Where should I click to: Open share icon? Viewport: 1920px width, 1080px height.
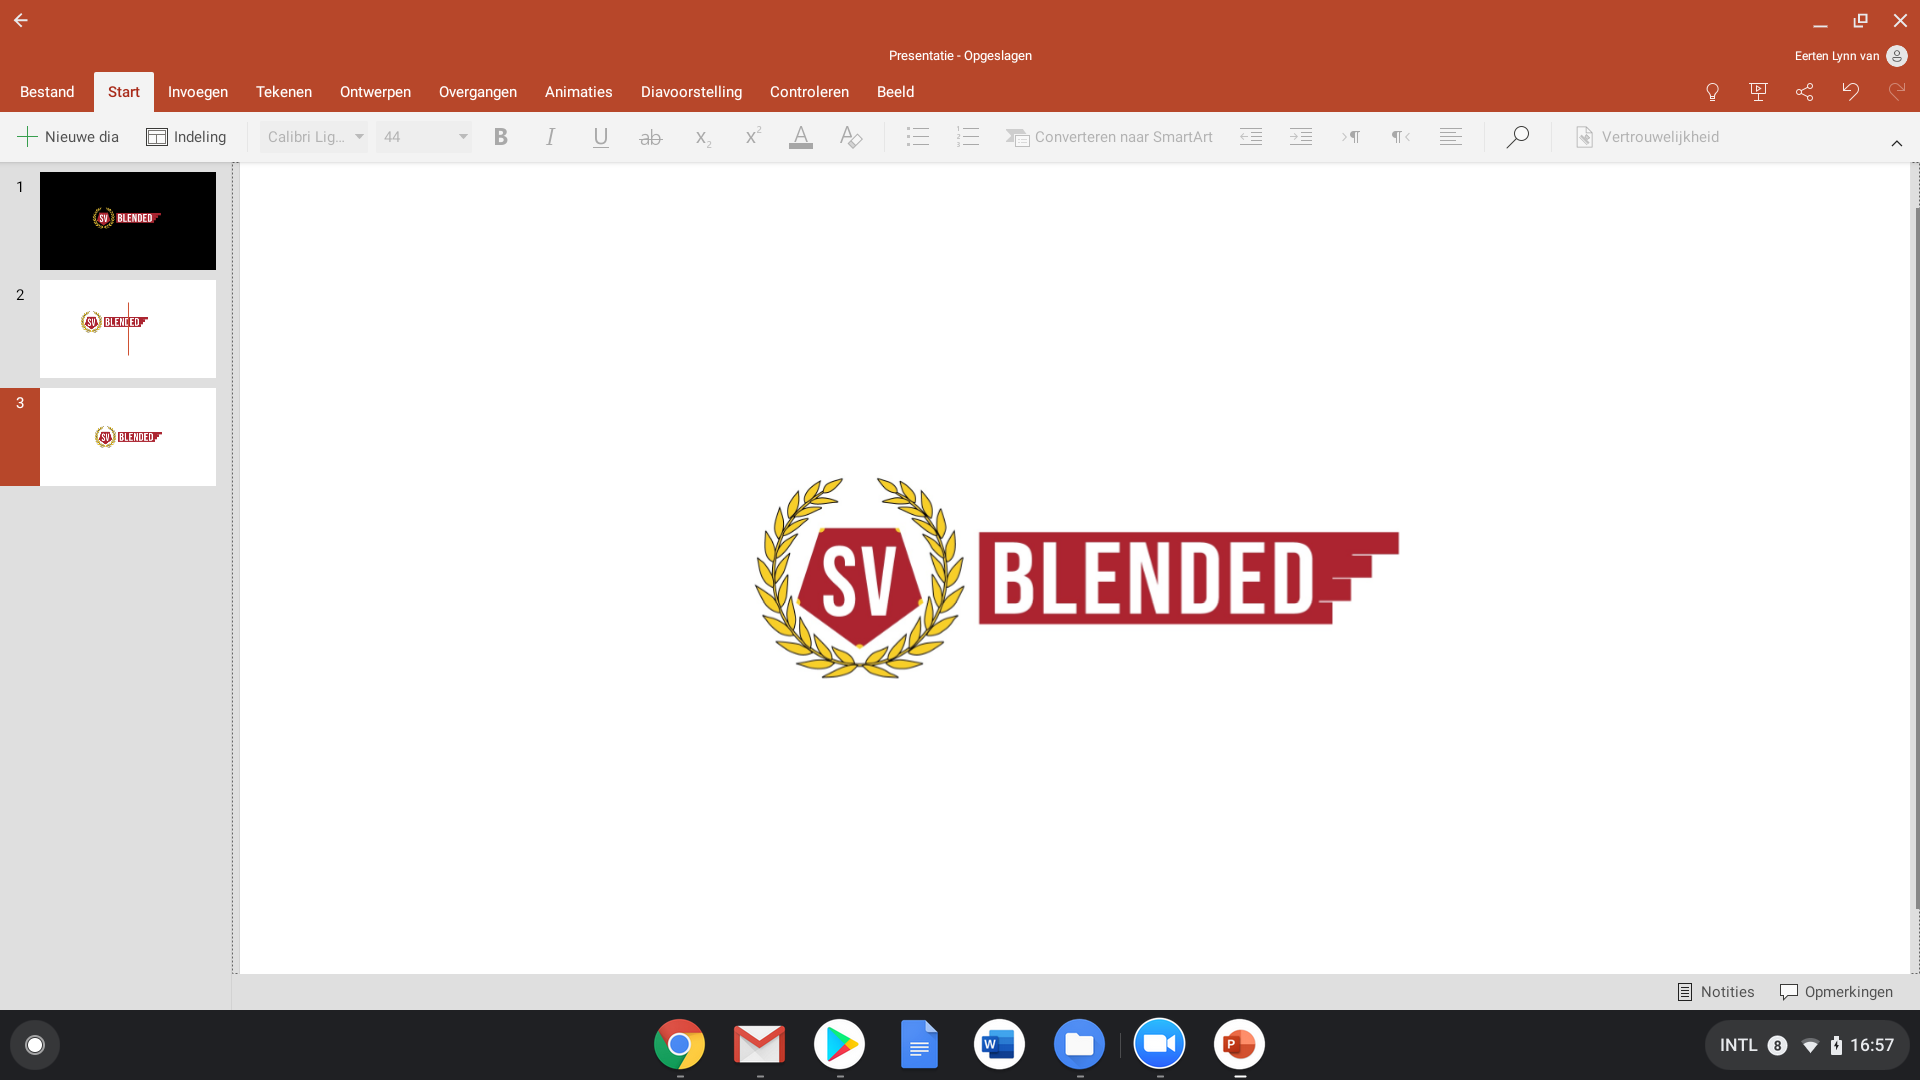(1804, 92)
